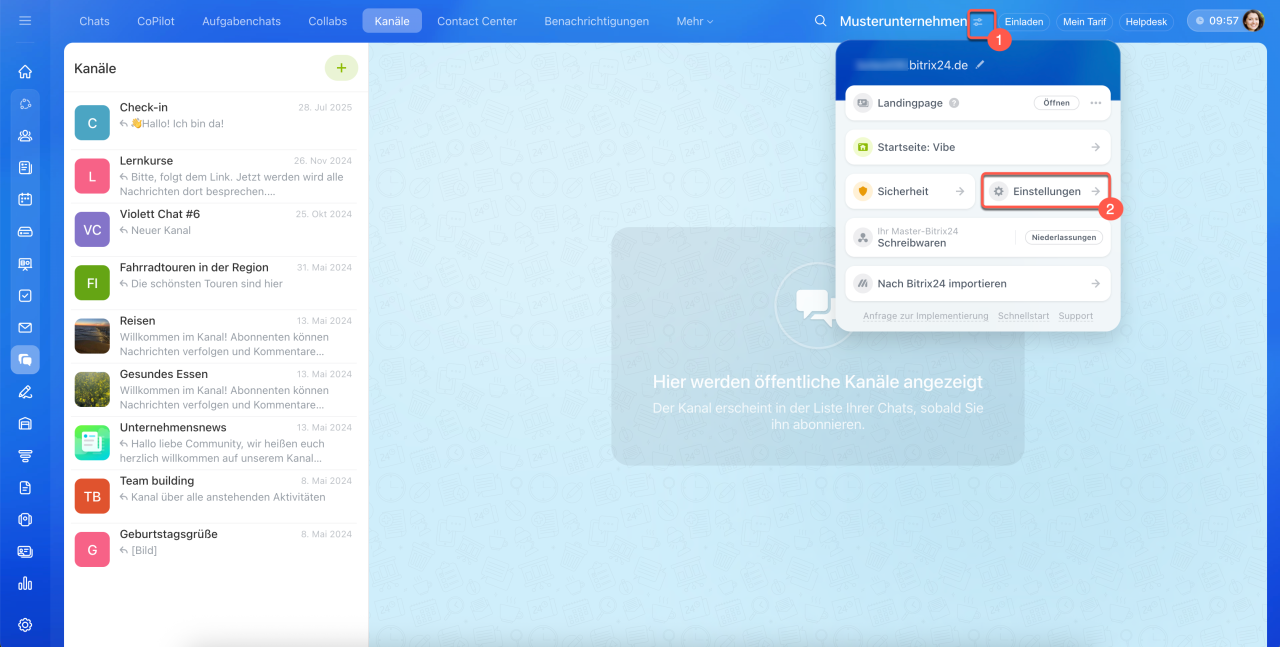The height and width of the screenshot is (647, 1280).
Task: Go to the home icon in the sidebar
Action: 25,71
